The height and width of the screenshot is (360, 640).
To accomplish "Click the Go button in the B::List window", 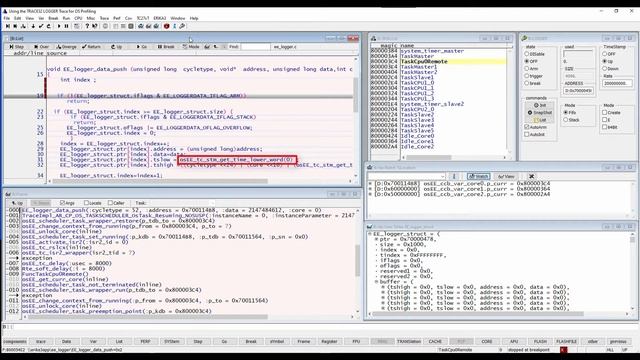I will 142,47.
